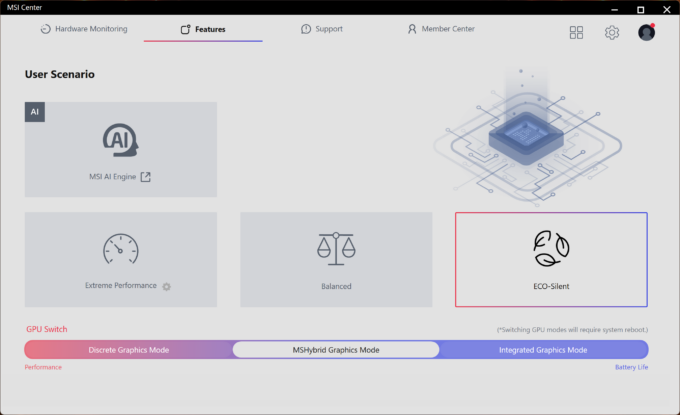Switch to Discrete Graphics Mode
The image size is (680, 415).
[129, 350]
